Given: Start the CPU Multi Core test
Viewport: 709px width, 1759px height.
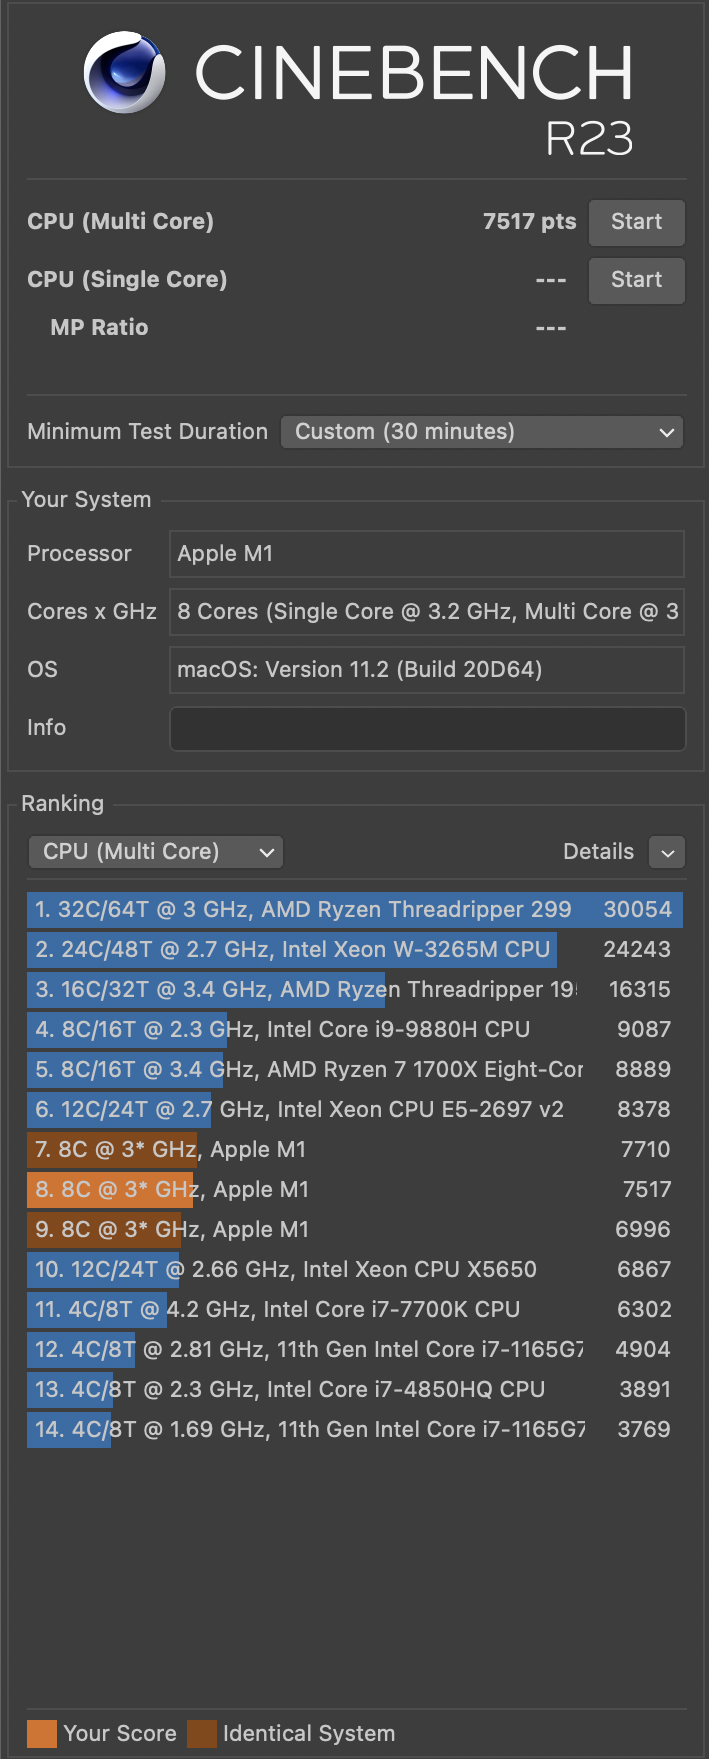Looking at the screenshot, I should pos(636,222).
